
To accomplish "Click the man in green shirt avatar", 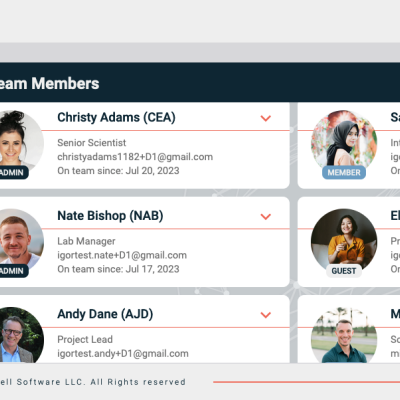I will click(x=344, y=335).
